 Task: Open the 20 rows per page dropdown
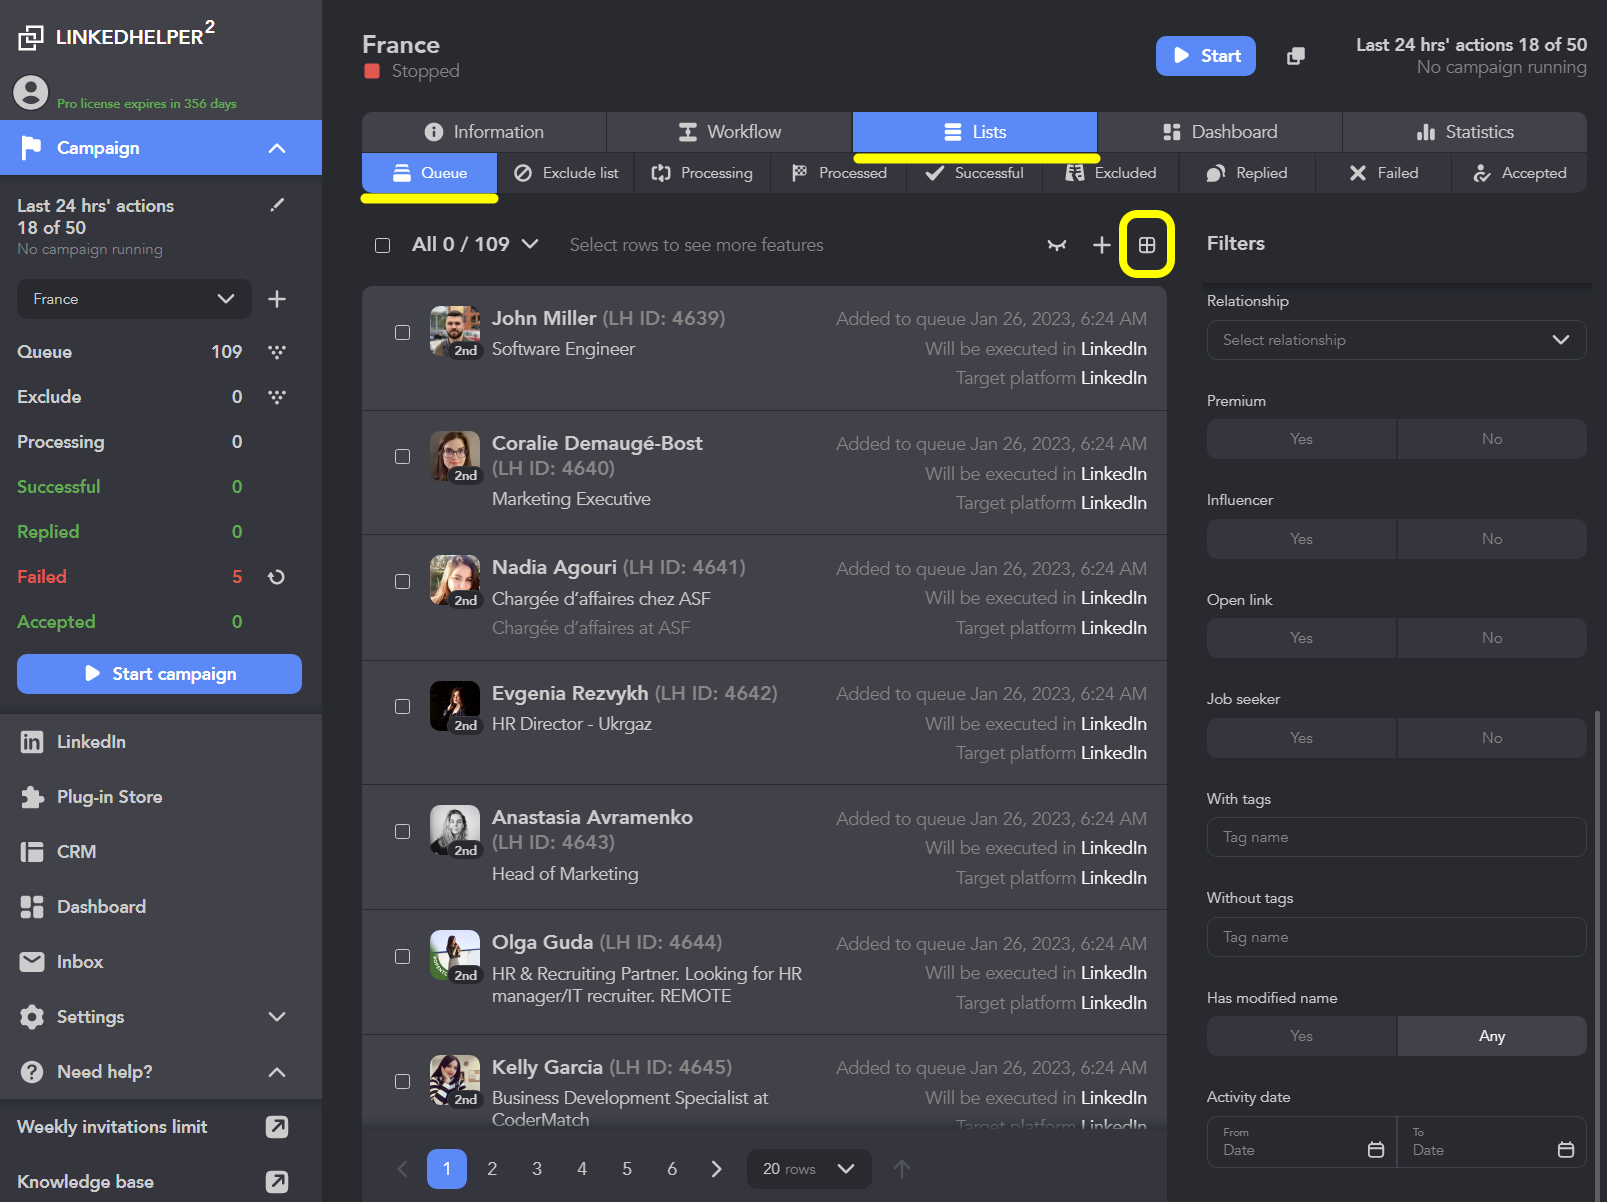point(809,1169)
